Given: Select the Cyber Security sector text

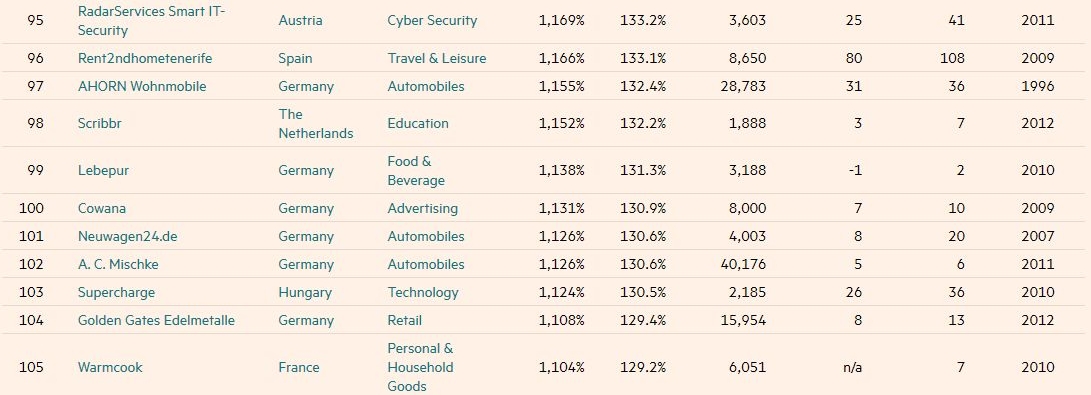Looking at the screenshot, I should click(432, 21).
